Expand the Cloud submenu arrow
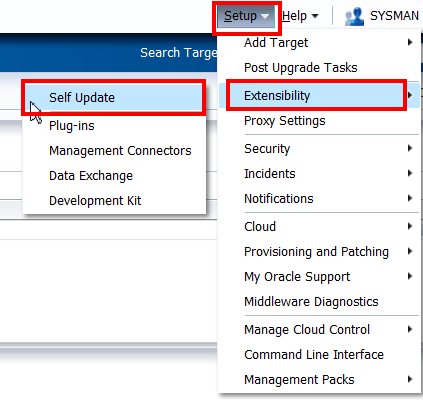This screenshot has height=400, width=423. (x=410, y=226)
